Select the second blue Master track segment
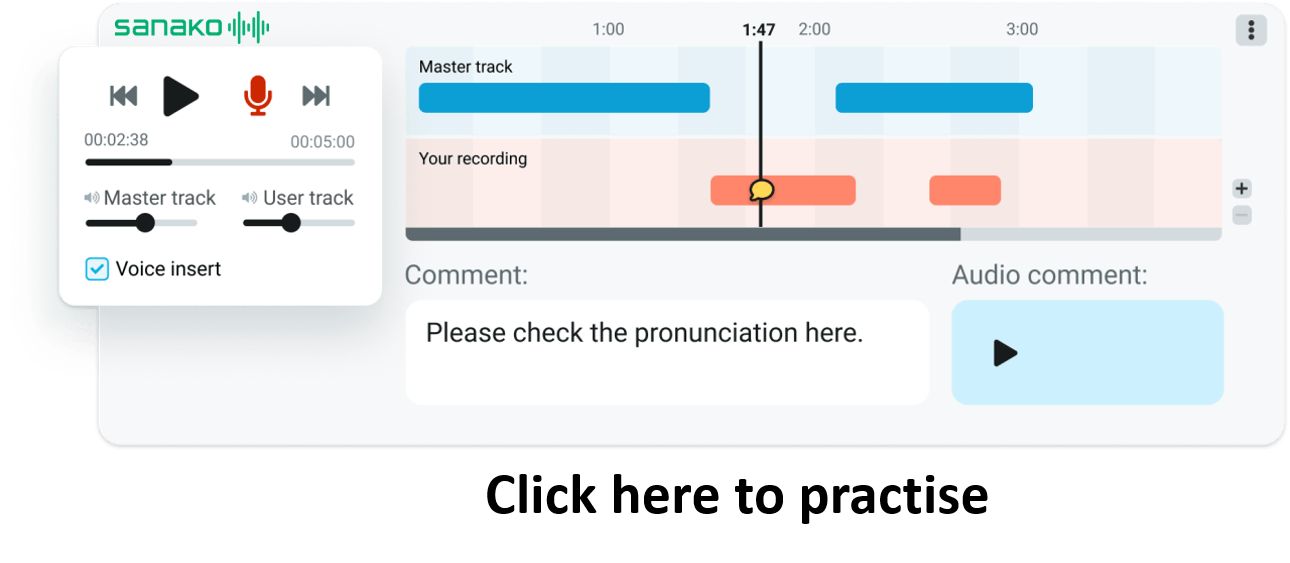The image size is (1290, 563). [x=934, y=98]
